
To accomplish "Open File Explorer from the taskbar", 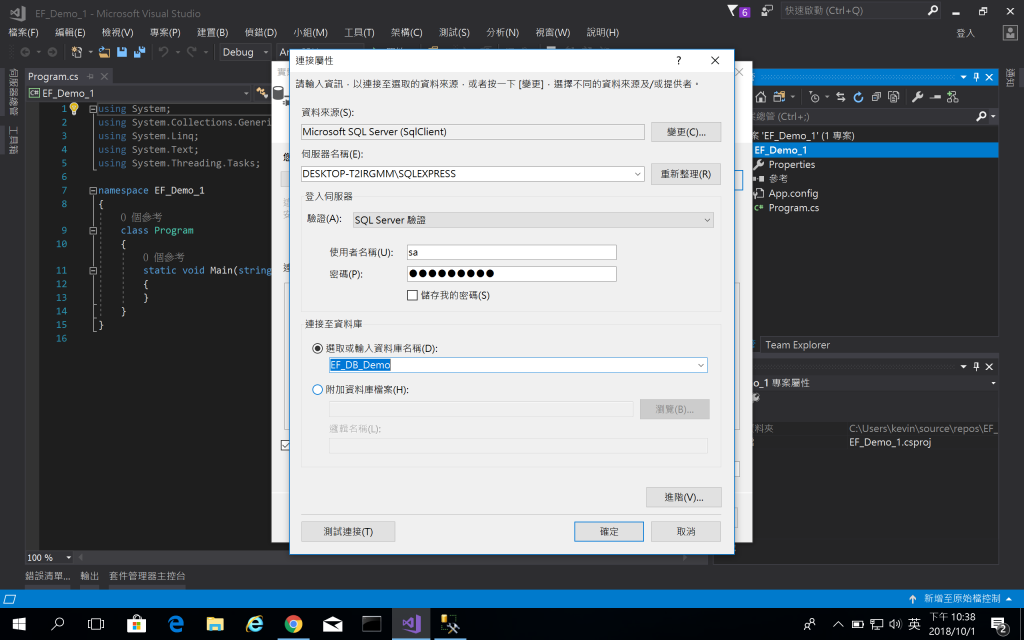I will [x=215, y=624].
